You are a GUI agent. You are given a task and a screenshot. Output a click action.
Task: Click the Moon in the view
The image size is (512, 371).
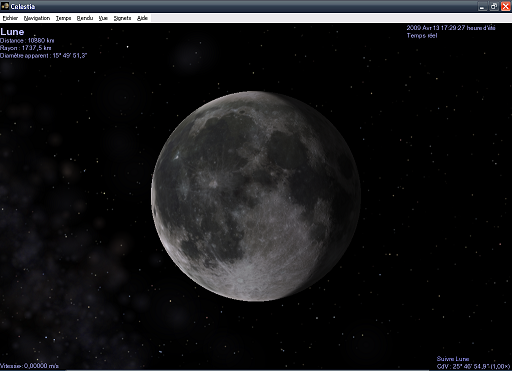(256, 196)
